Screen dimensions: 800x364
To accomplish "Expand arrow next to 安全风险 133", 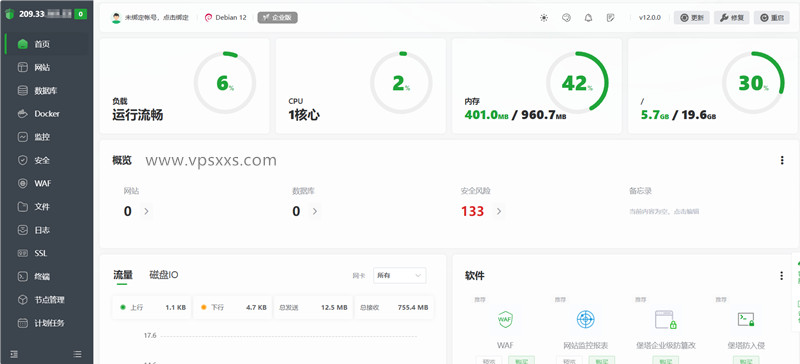I will pyautogui.click(x=499, y=211).
